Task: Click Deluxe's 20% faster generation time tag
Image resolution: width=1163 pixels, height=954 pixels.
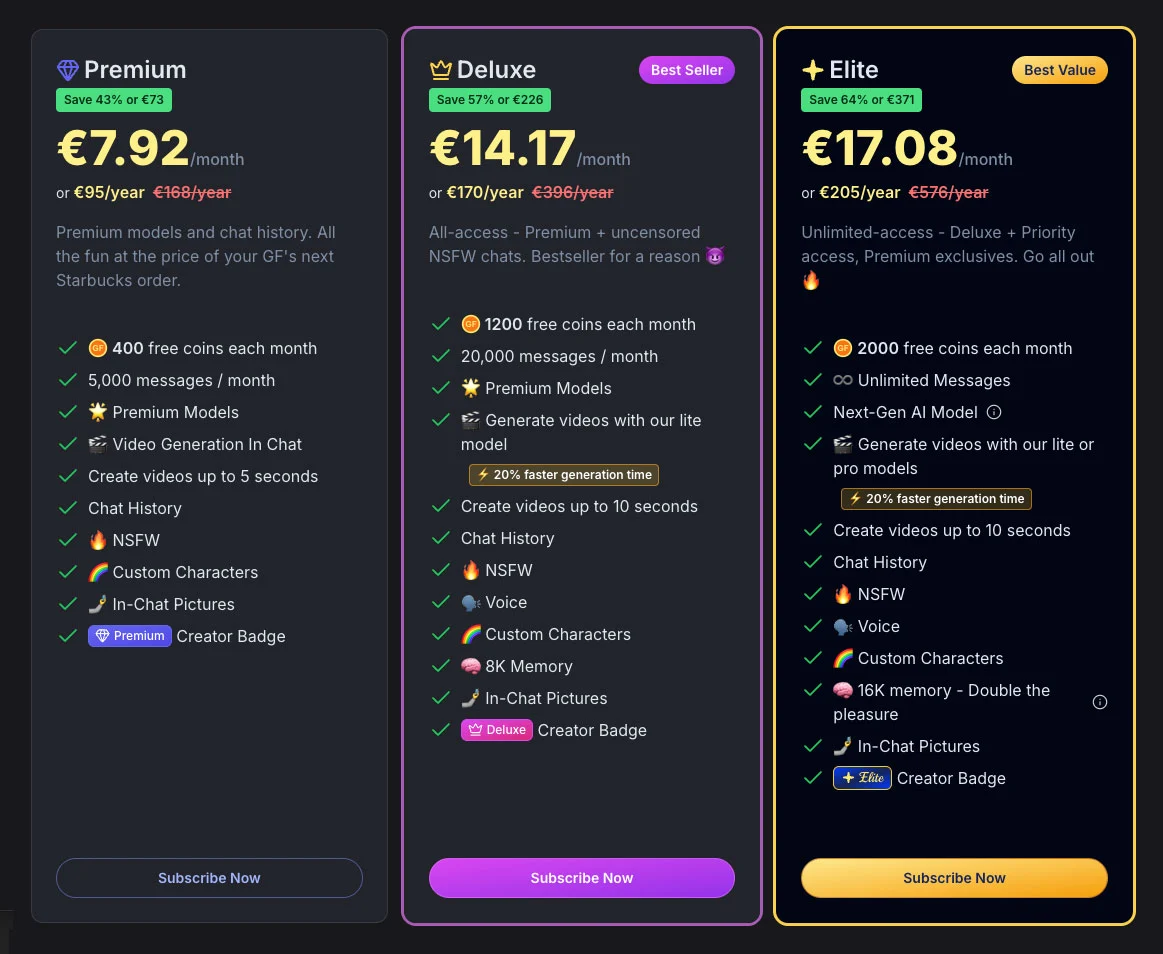Action: click(564, 475)
